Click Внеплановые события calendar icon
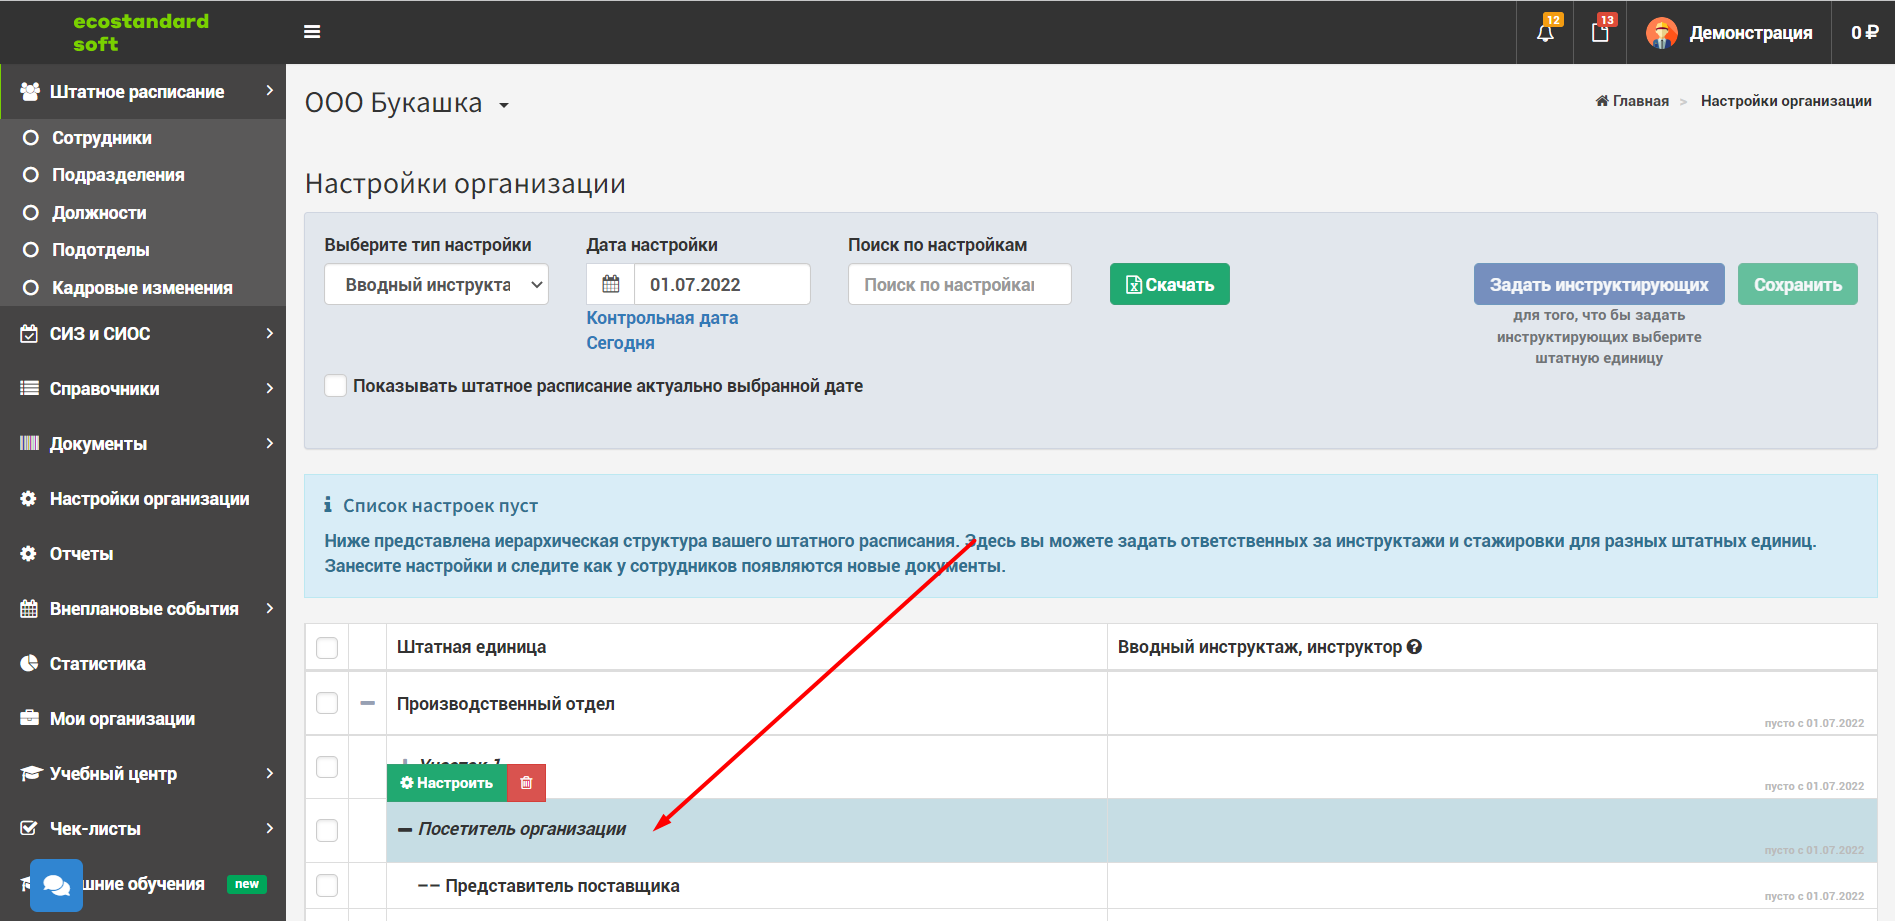 pyautogui.click(x=29, y=608)
